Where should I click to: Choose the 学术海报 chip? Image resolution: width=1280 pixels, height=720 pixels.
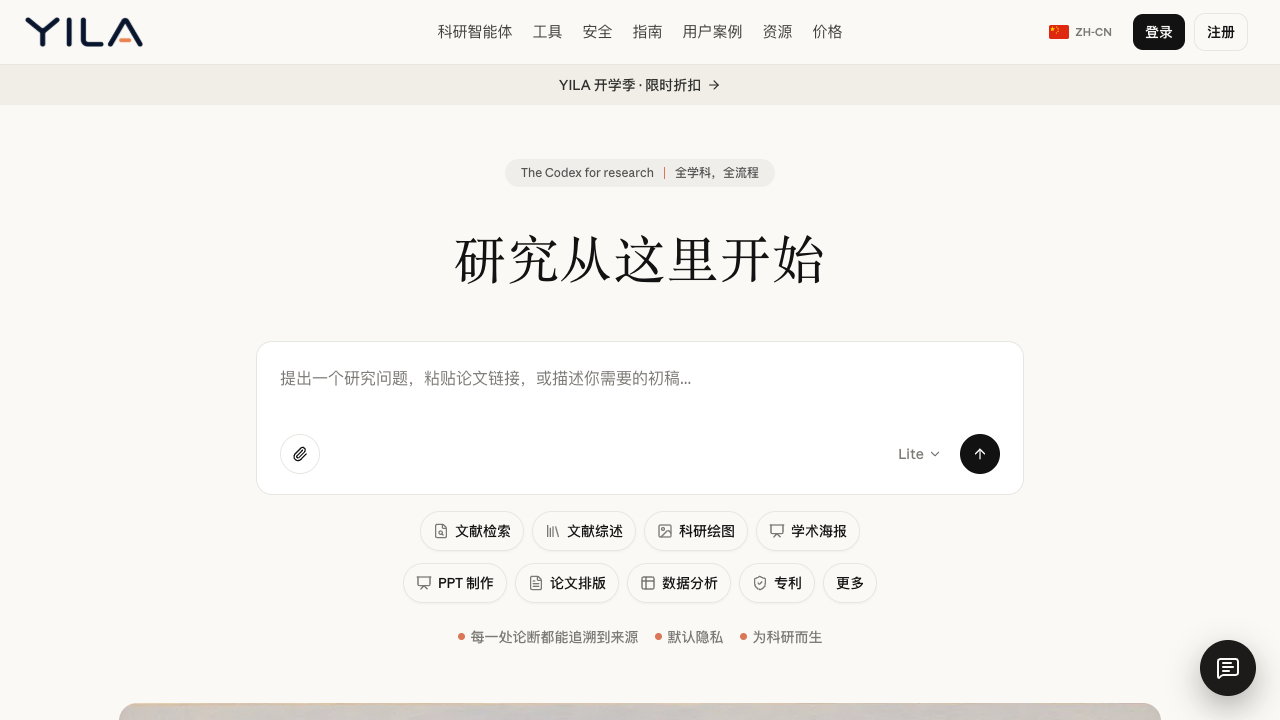[808, 531]
